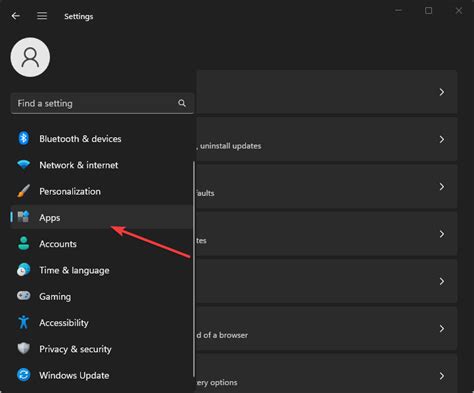
Task: Click the Personalization paintbrush icon
Action: (24, 191)
